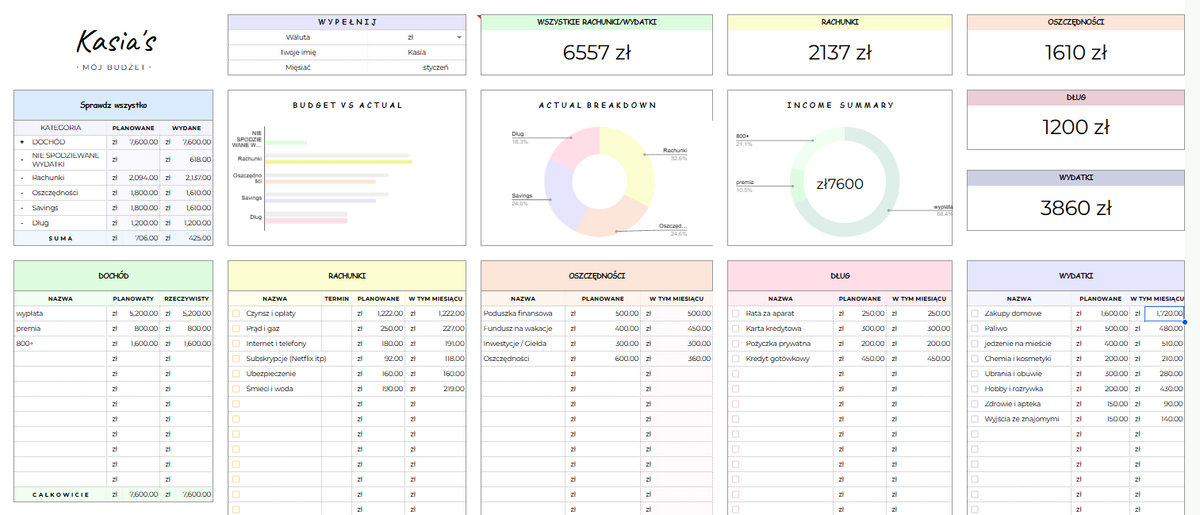Select the 6557 zł total bills value
Image resolution: width=1200 pixels, height=515 pixels.
point(596,53)
